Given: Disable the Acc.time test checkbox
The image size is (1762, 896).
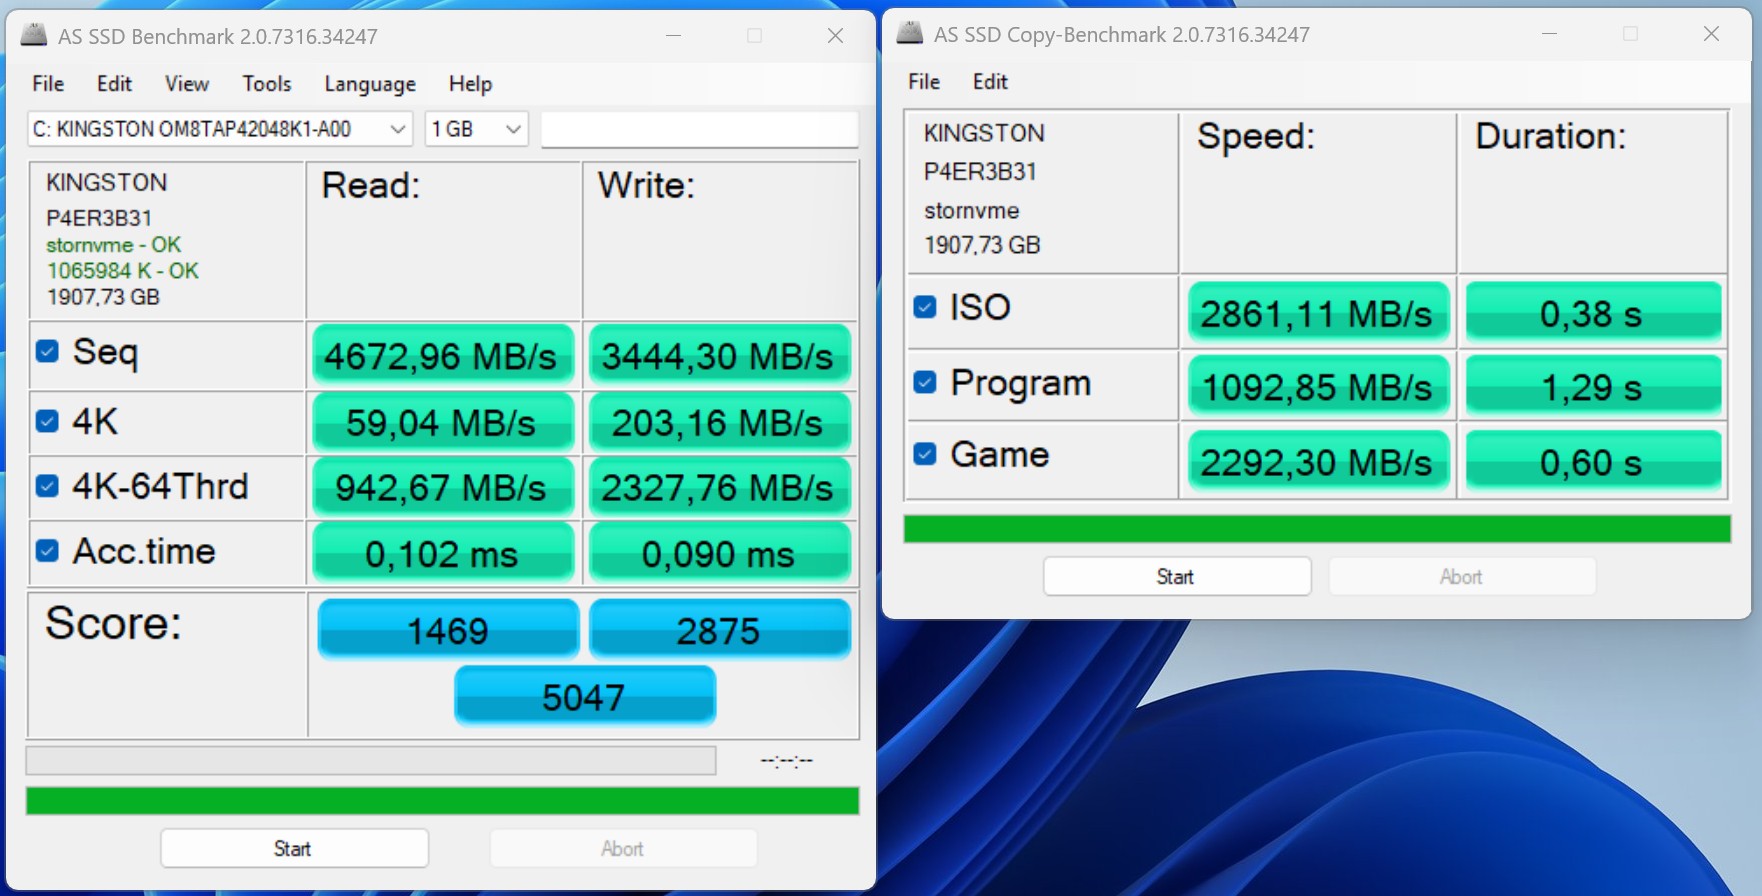Looking at the screenshot, I should (x=47, y=551).
